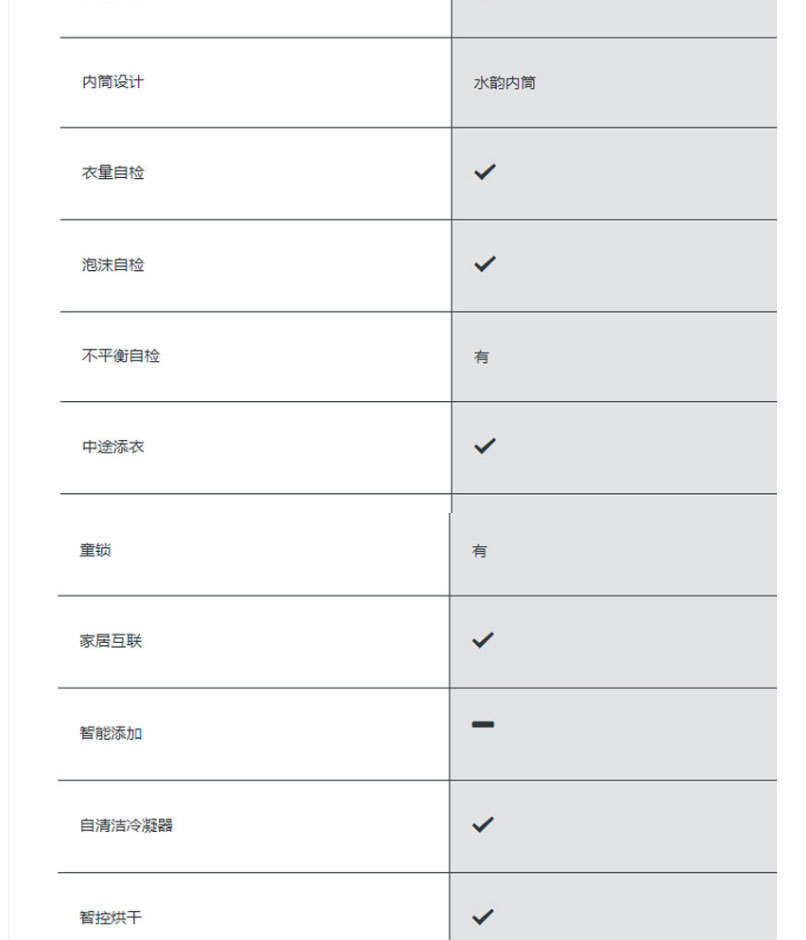
Task: Click the 智能添加 feature label
Action: pos(111,733)
